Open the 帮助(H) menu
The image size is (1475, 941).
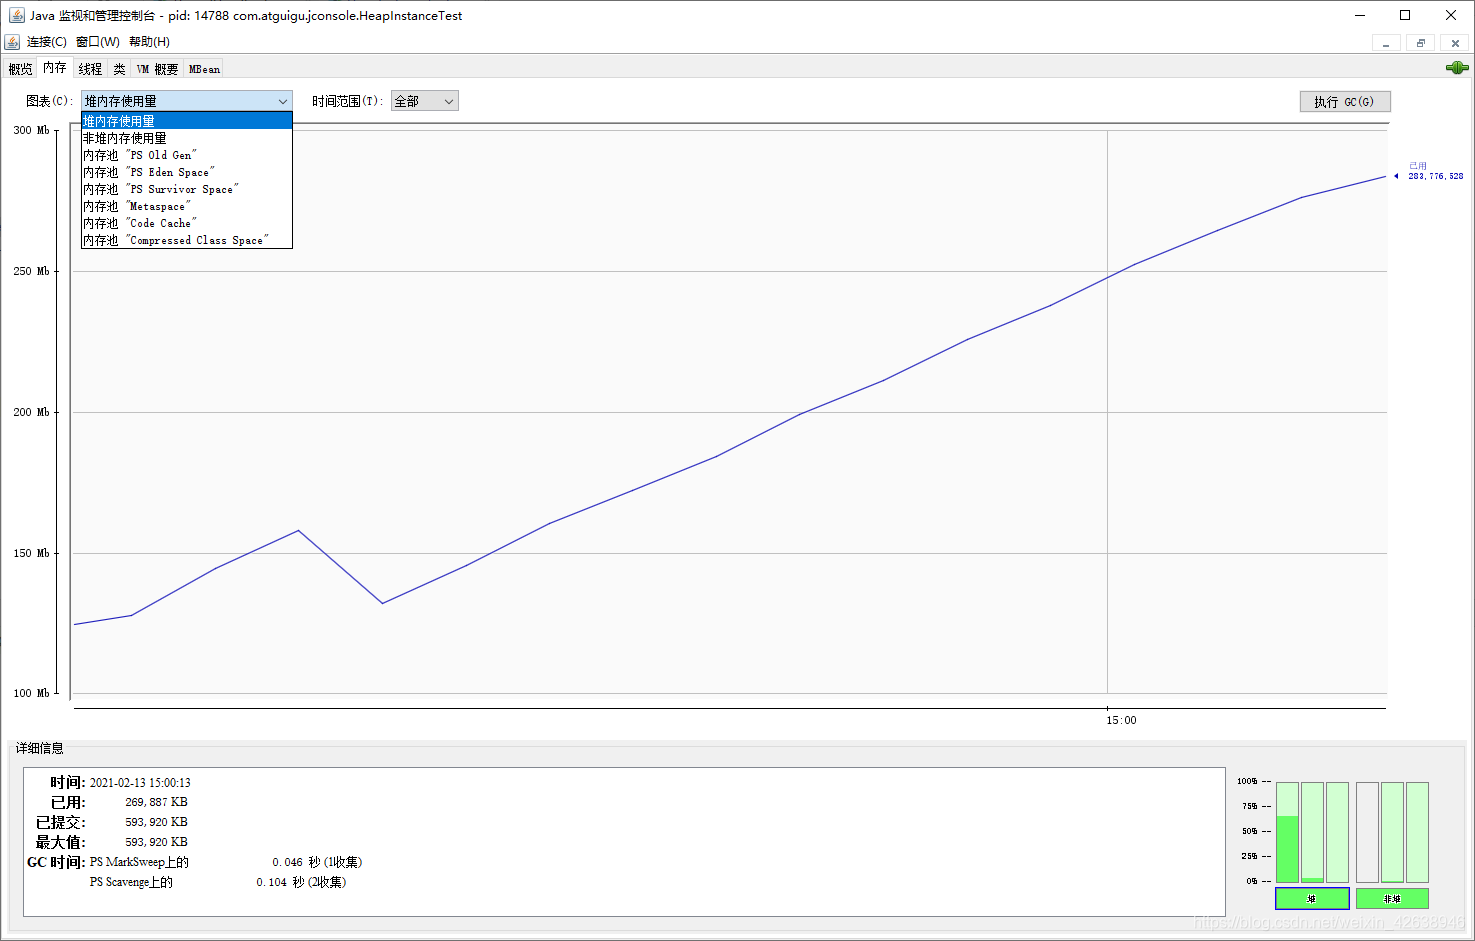pyautogui.click(x=149, y=42)
